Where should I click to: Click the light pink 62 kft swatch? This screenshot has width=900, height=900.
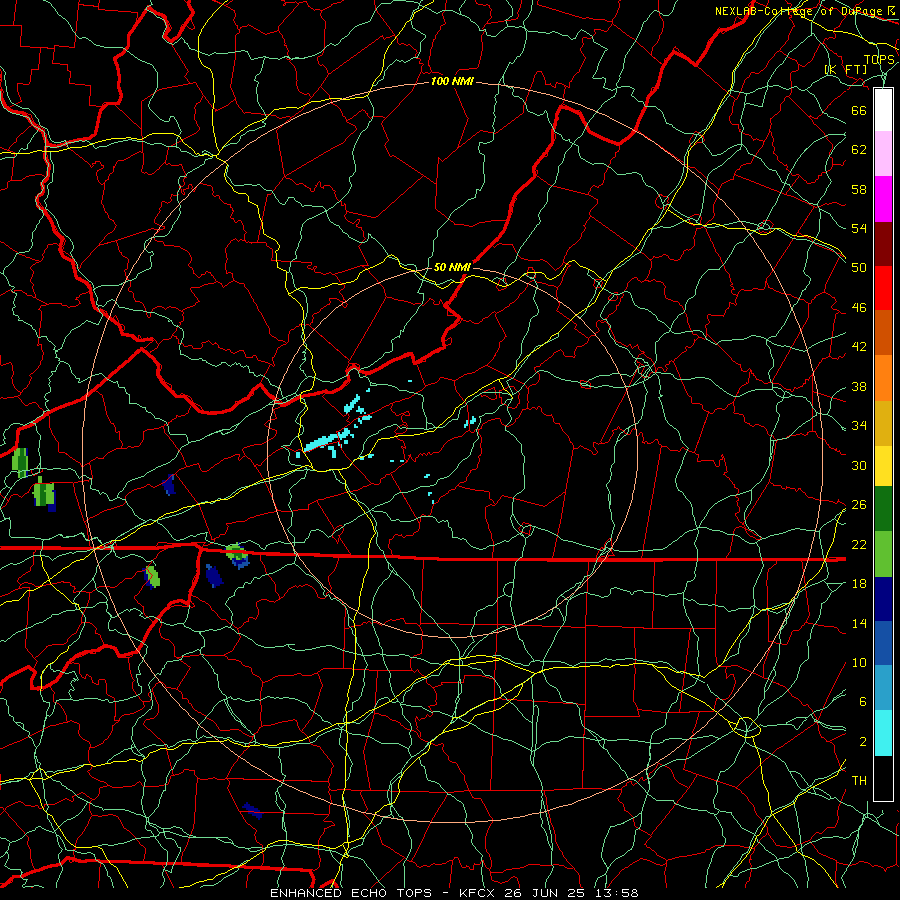click(x=883, y=154)
